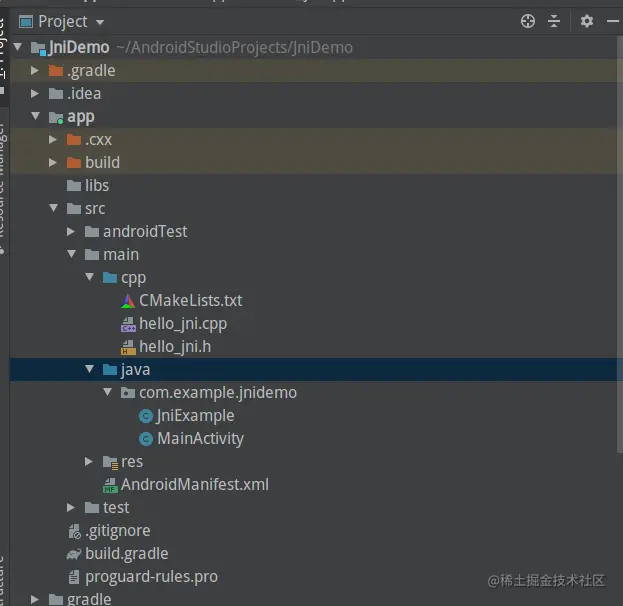This screenshot has height=606, width=623.
Task: Click the orange build folder icon
Action: click(x=74, y=163)
